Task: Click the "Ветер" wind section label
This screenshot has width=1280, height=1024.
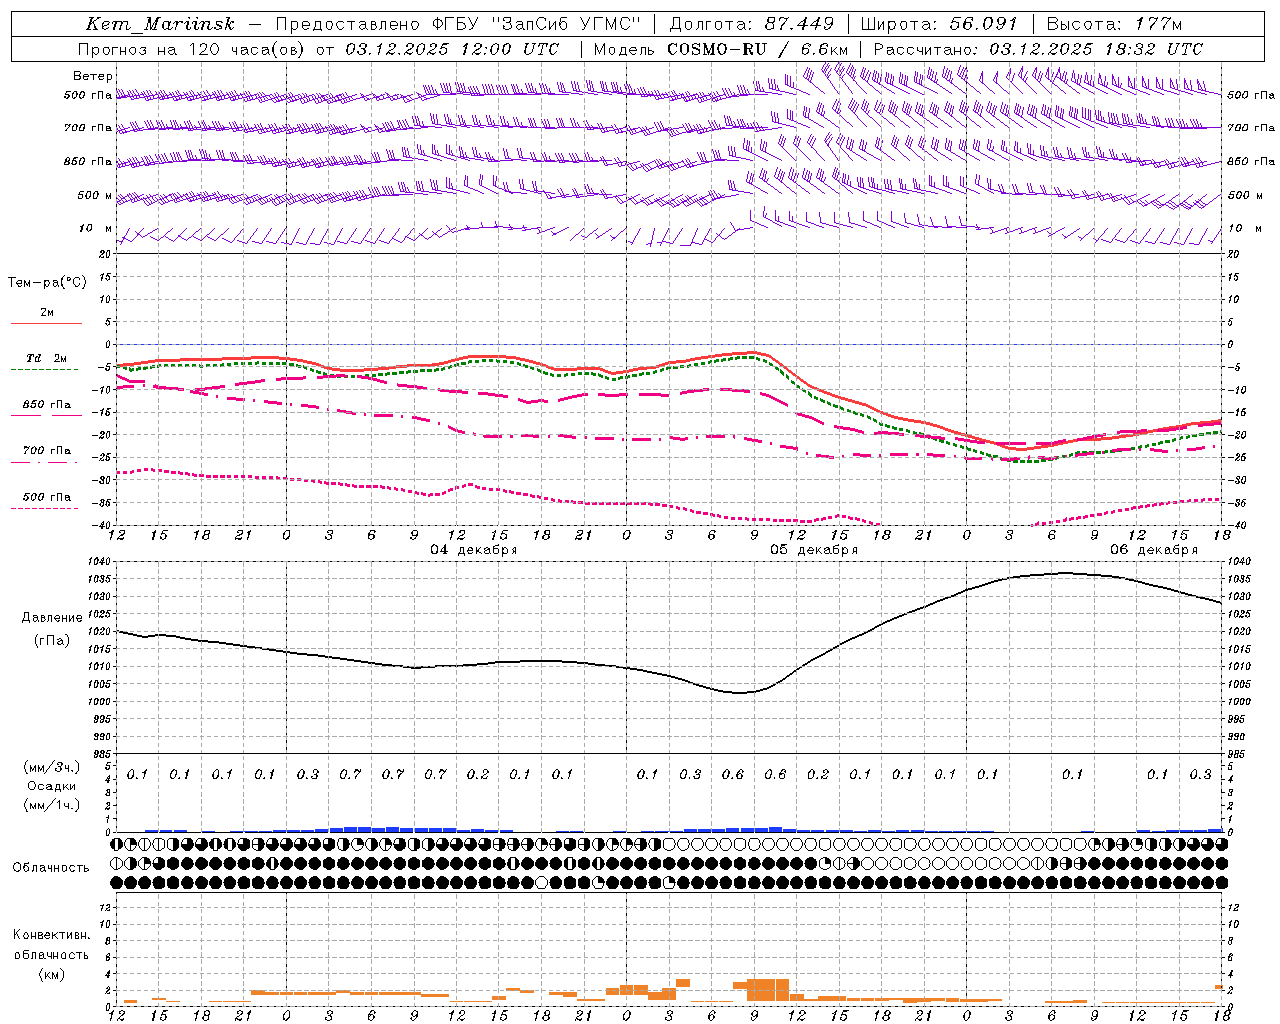Action: [x=93, y=76]
